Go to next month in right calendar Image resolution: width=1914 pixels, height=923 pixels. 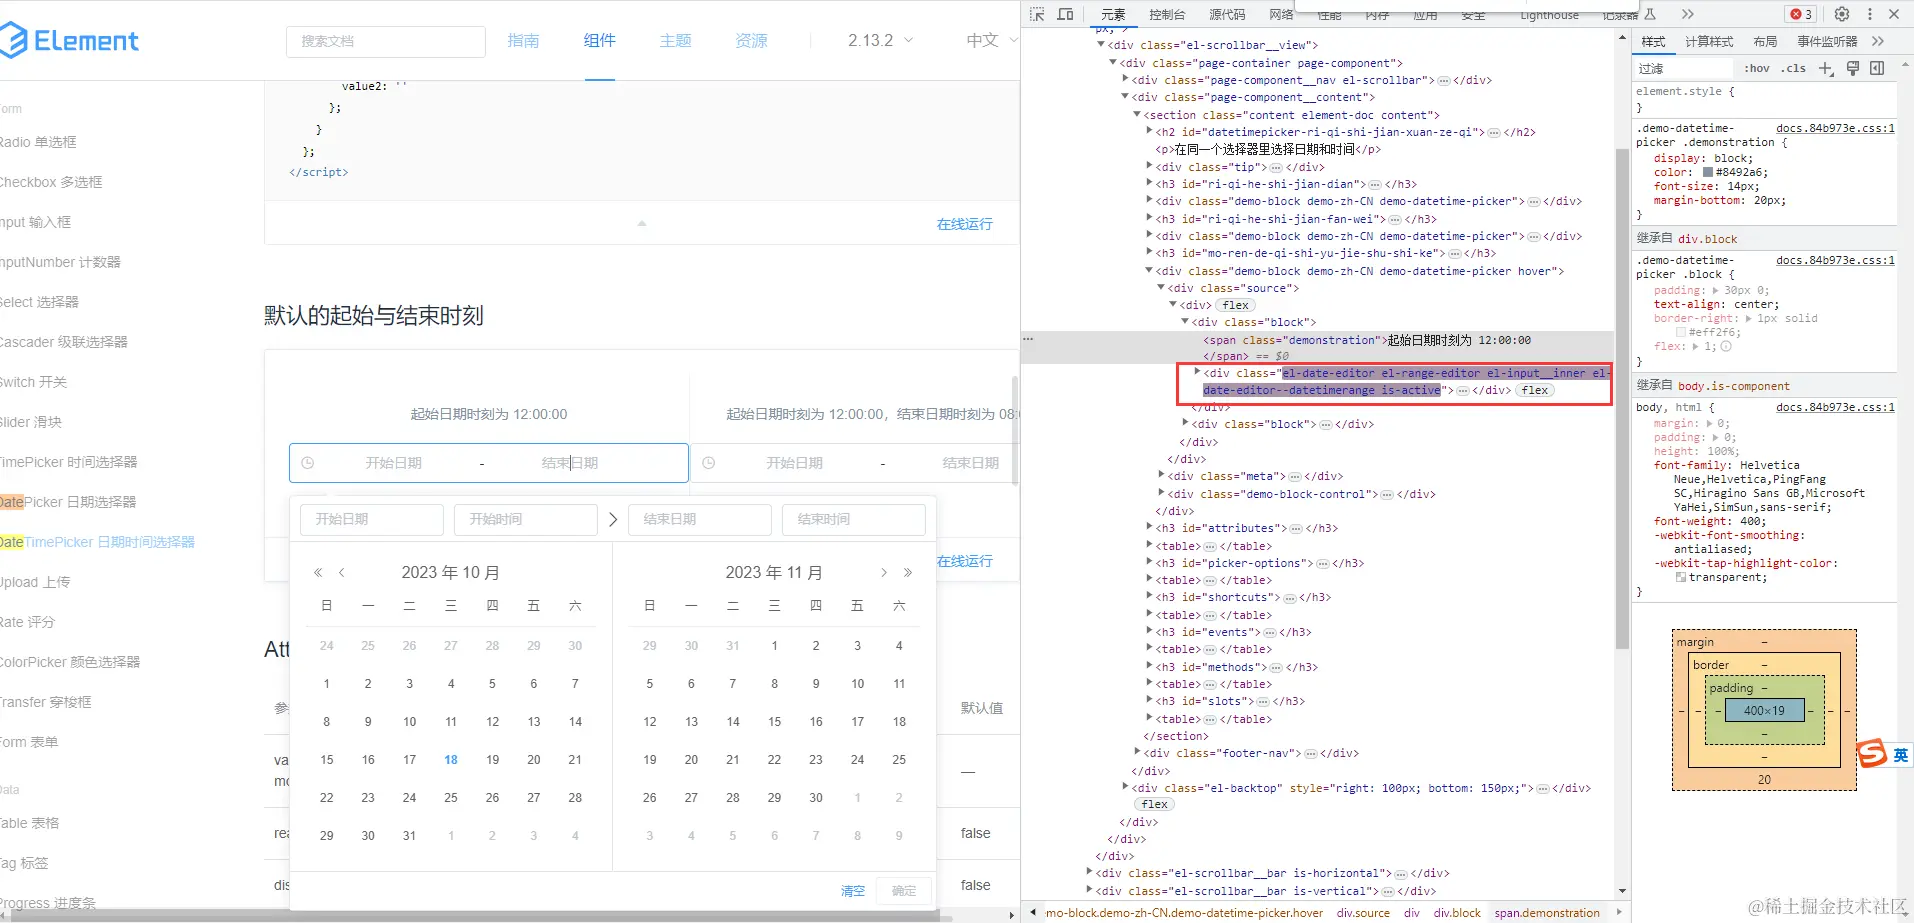[884, 573]
